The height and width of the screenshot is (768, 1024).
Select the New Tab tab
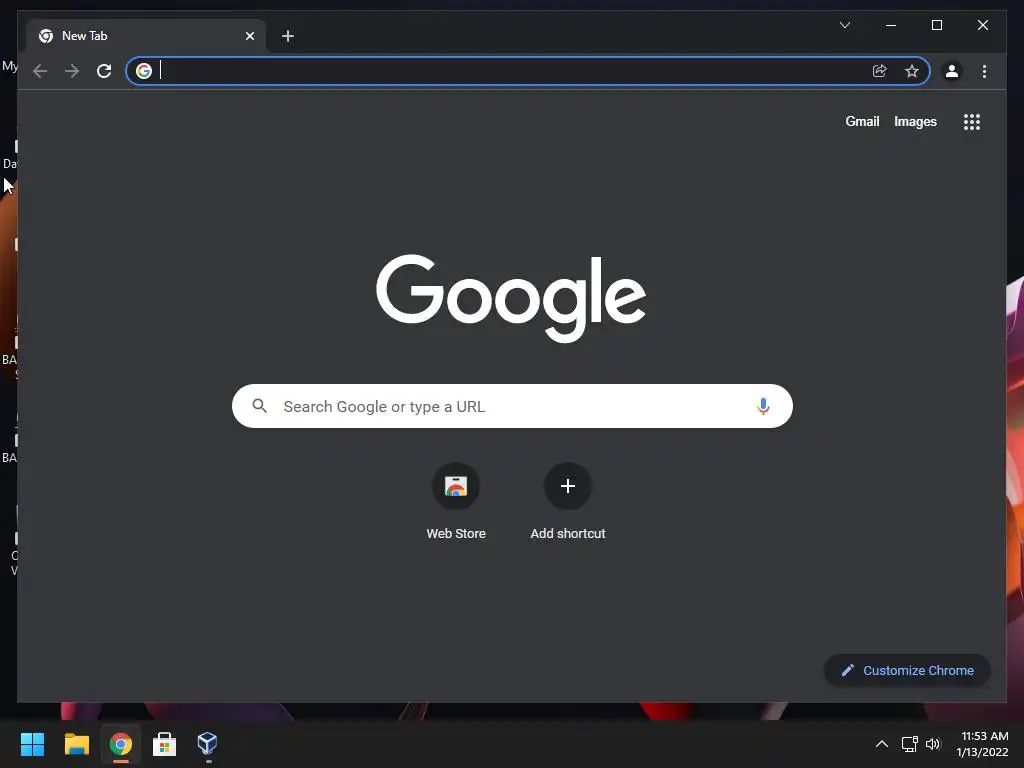click(x=146, y=36)
